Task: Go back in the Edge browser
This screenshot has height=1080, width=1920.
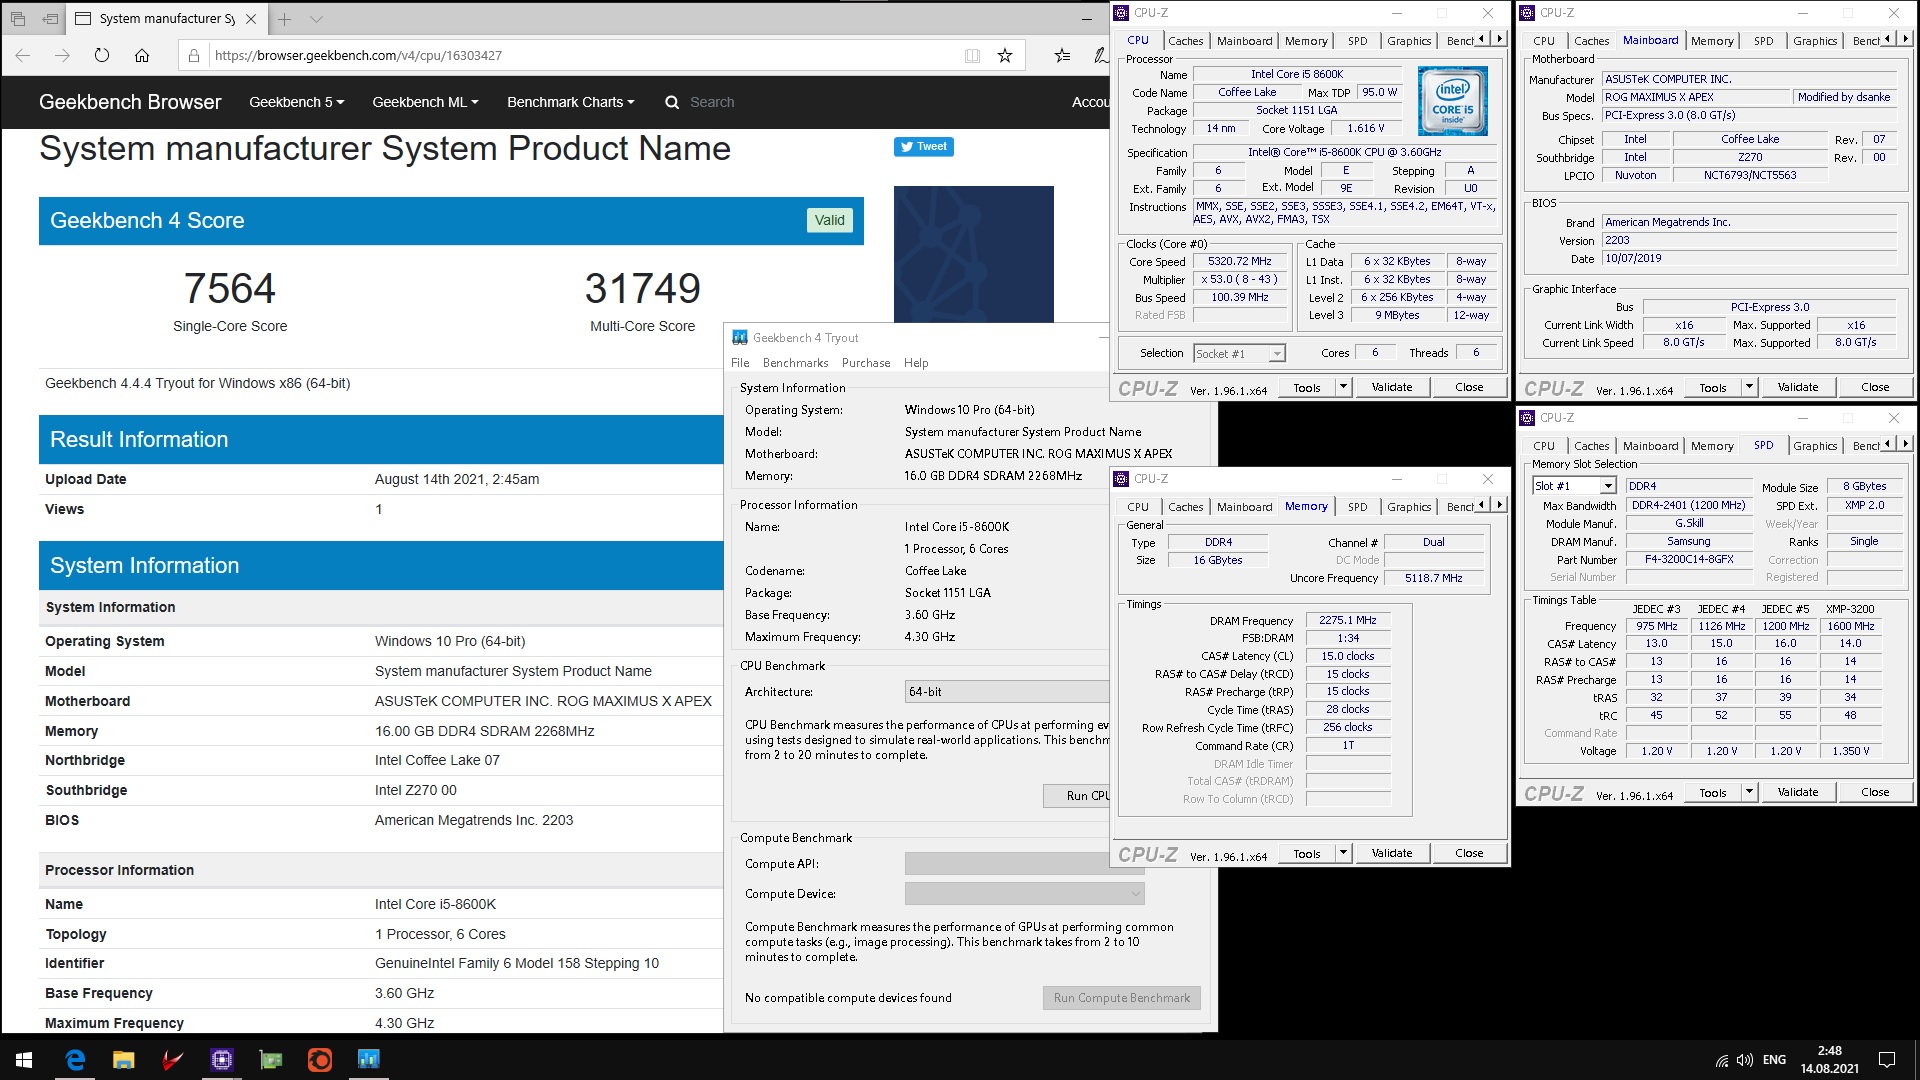Action: (23, 55)
